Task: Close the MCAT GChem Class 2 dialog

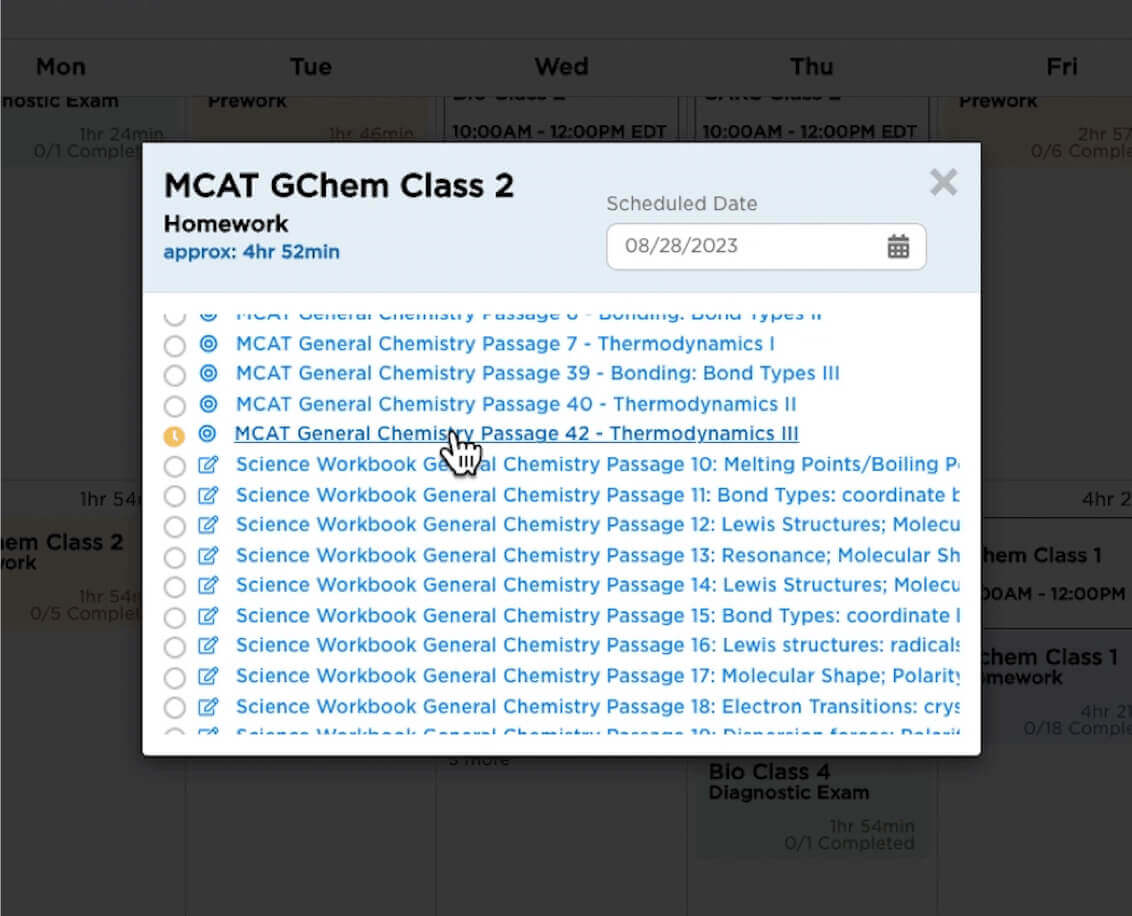Action: coord(943,182)
